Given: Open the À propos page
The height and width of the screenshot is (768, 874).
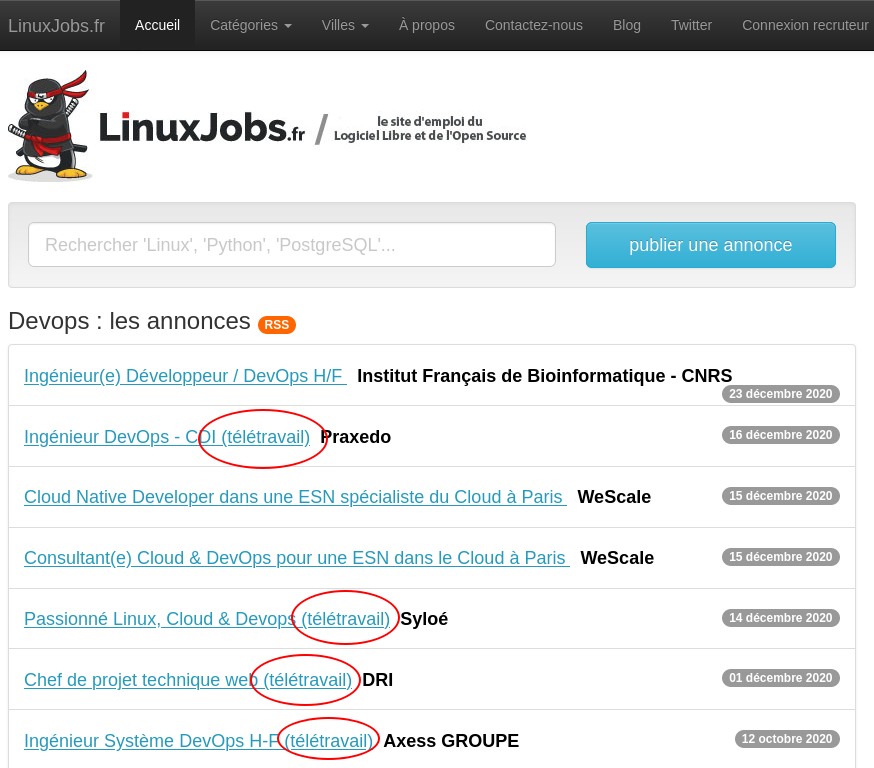Looking at the screenshot, I should (426, 25).
